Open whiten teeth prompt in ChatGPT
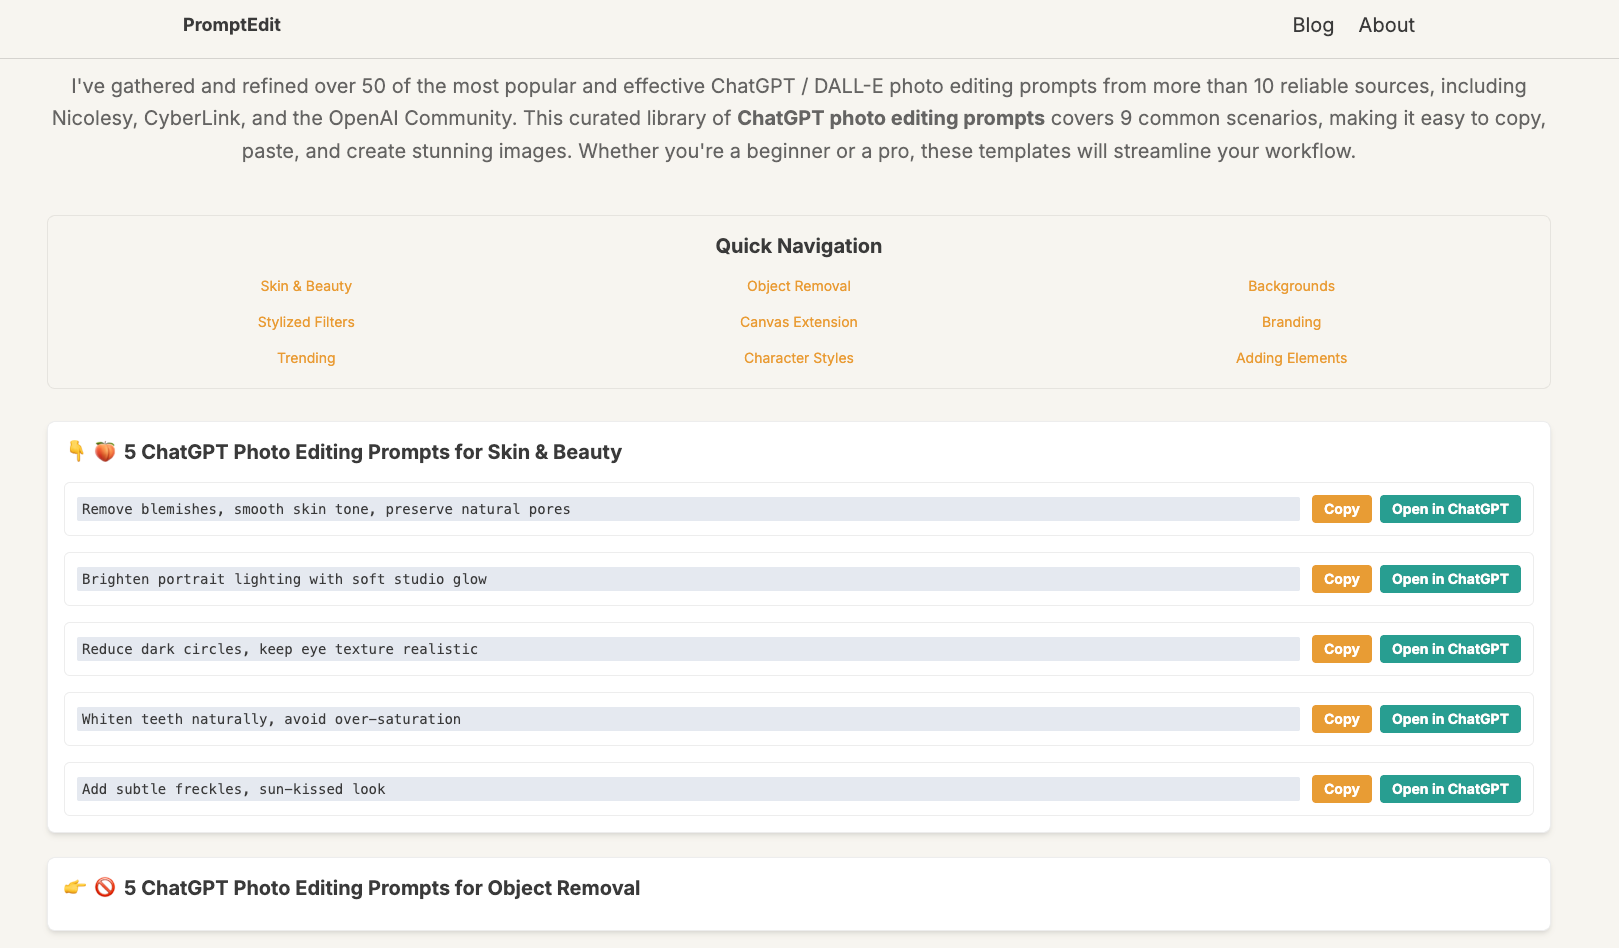The image size is (1619, 948). click(1450, 719)
